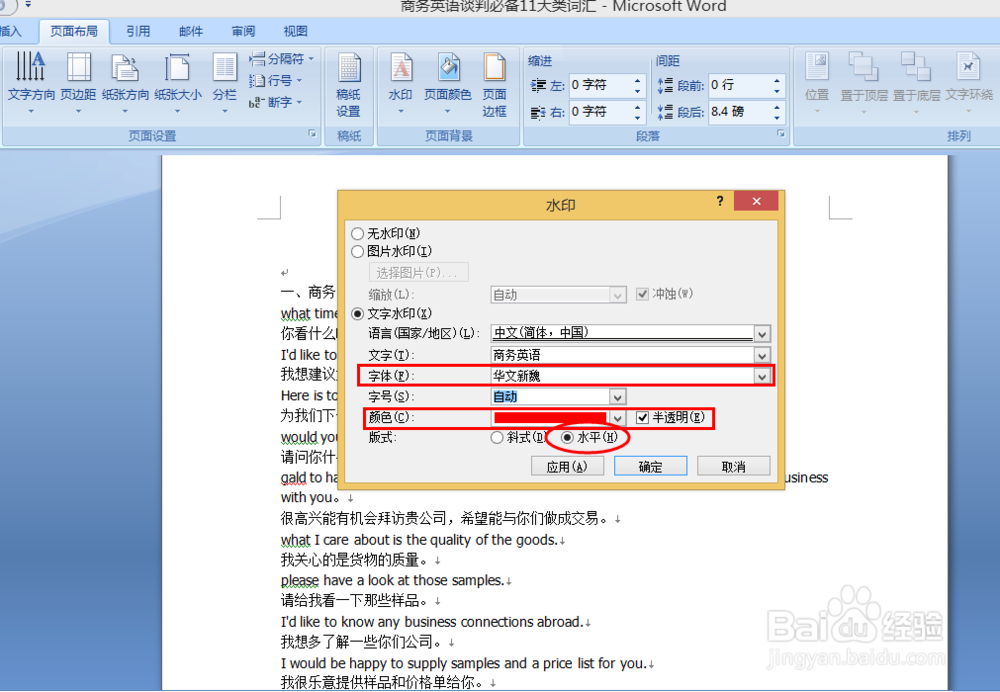Open the 分栏 columns tool
The height and width of the screenshot is (692, 1000).
[x=224, y=83]
